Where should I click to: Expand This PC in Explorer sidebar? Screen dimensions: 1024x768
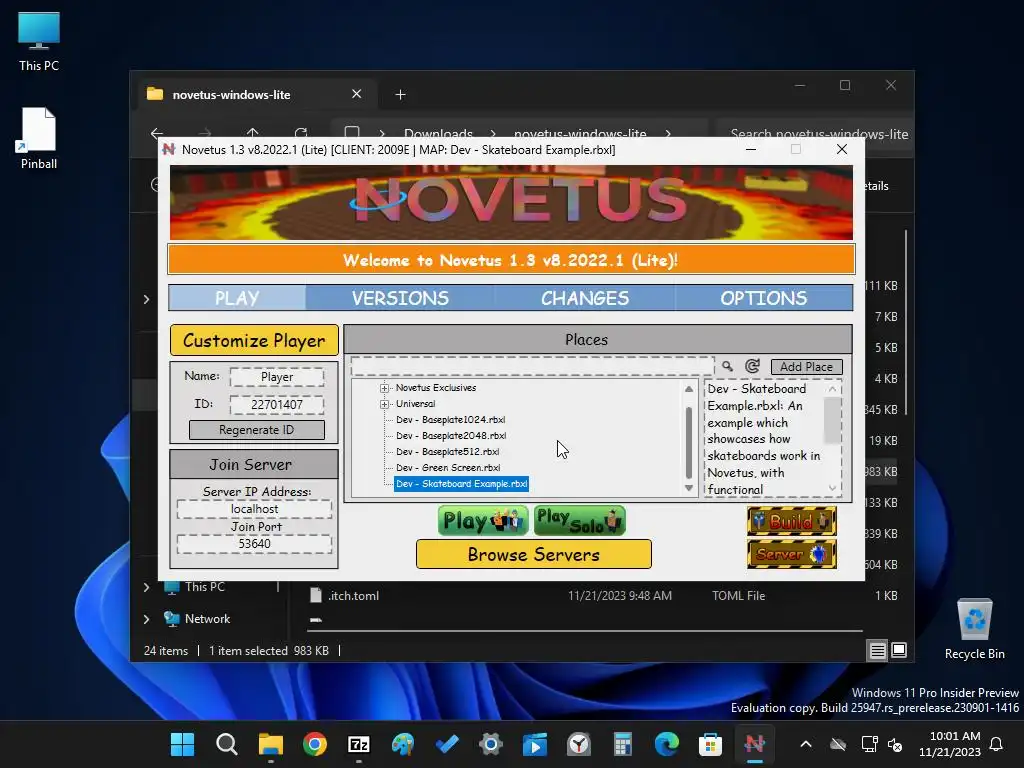(146, 587)
